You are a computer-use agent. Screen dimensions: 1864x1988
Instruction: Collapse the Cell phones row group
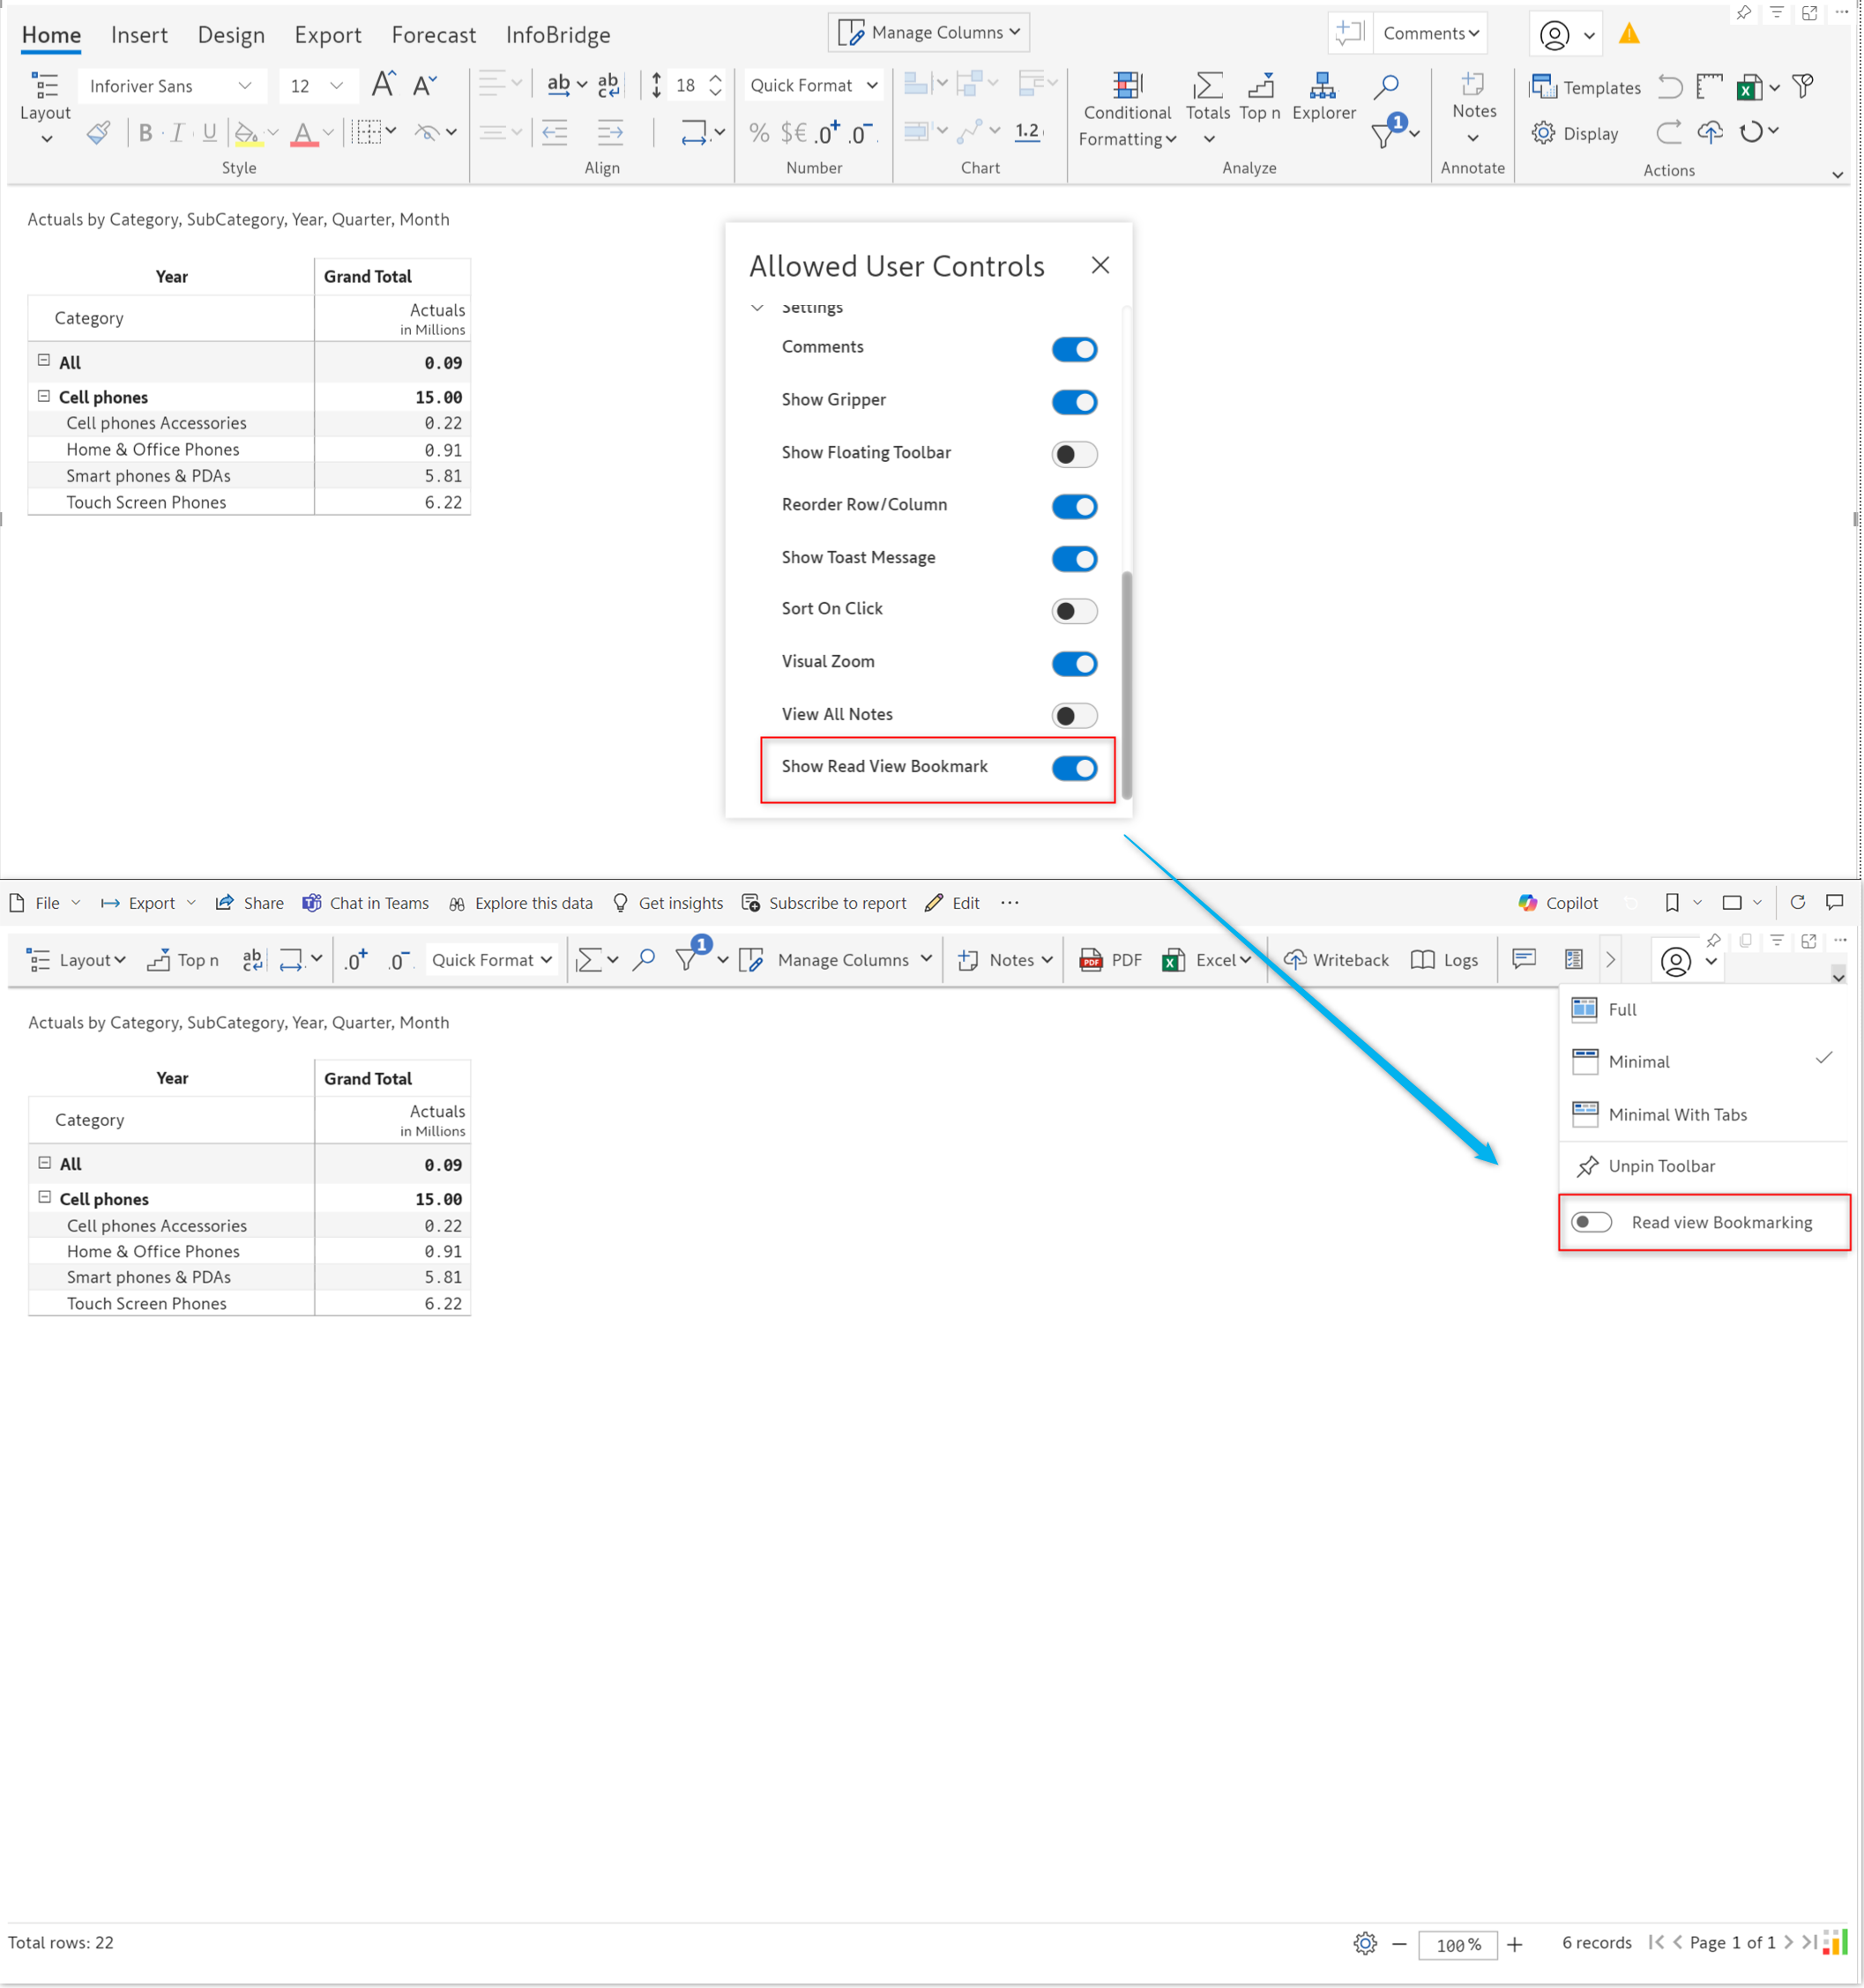coord(44,396)
